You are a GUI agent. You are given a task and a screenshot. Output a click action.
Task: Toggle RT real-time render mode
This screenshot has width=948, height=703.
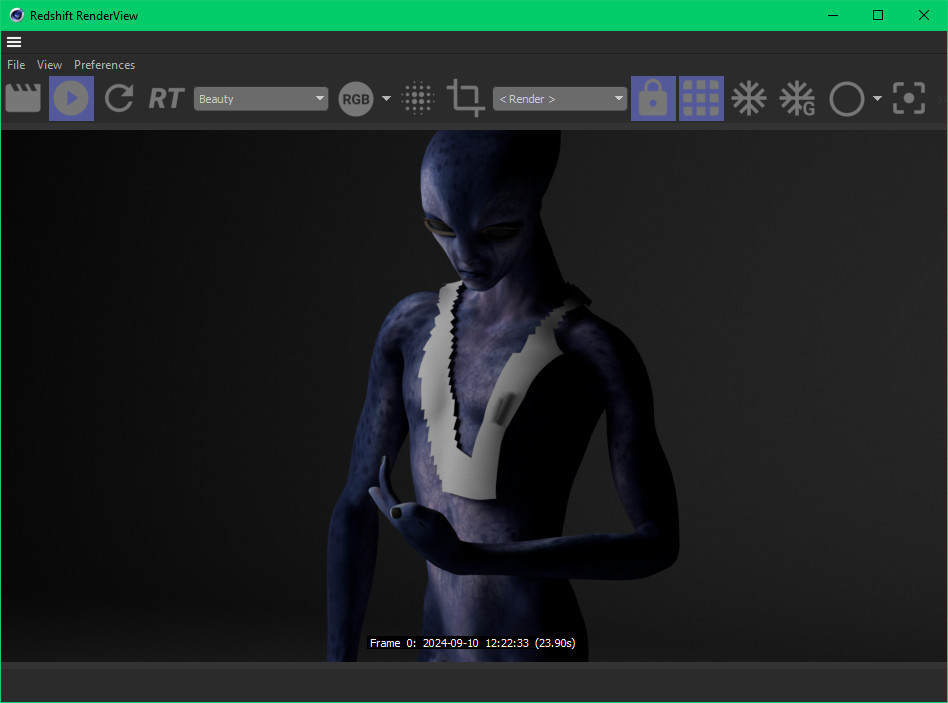click(x=166, y=98)
